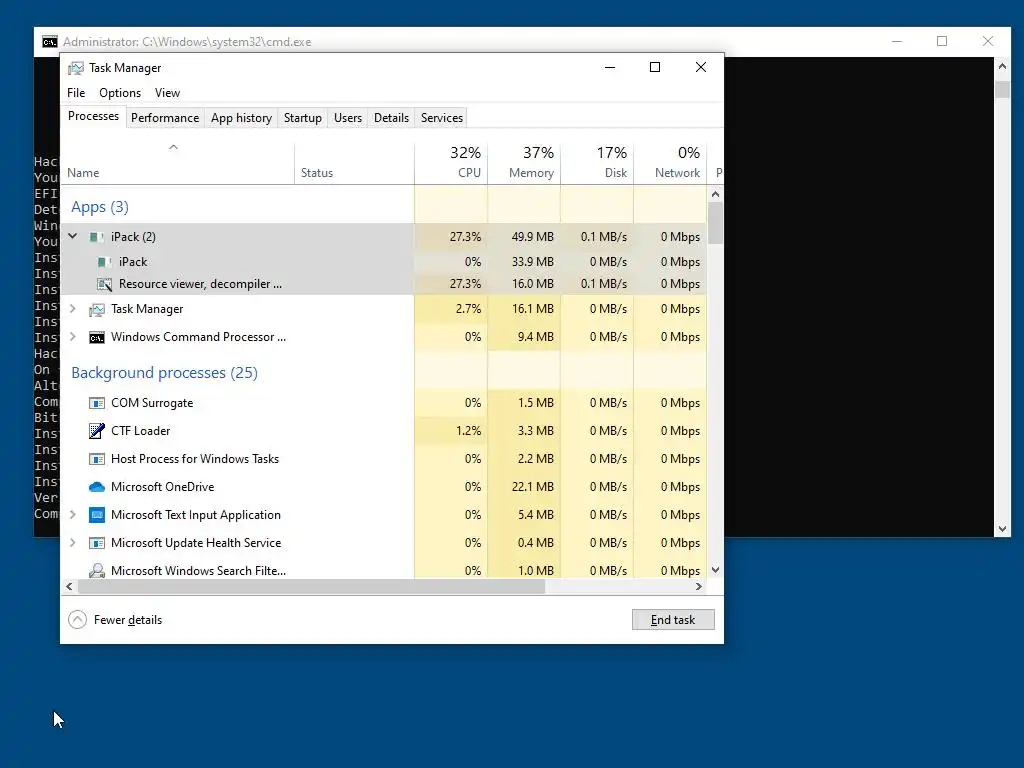1024x768 pixels.
Task: Click the Fewer details link
Action: pos(127,620)
